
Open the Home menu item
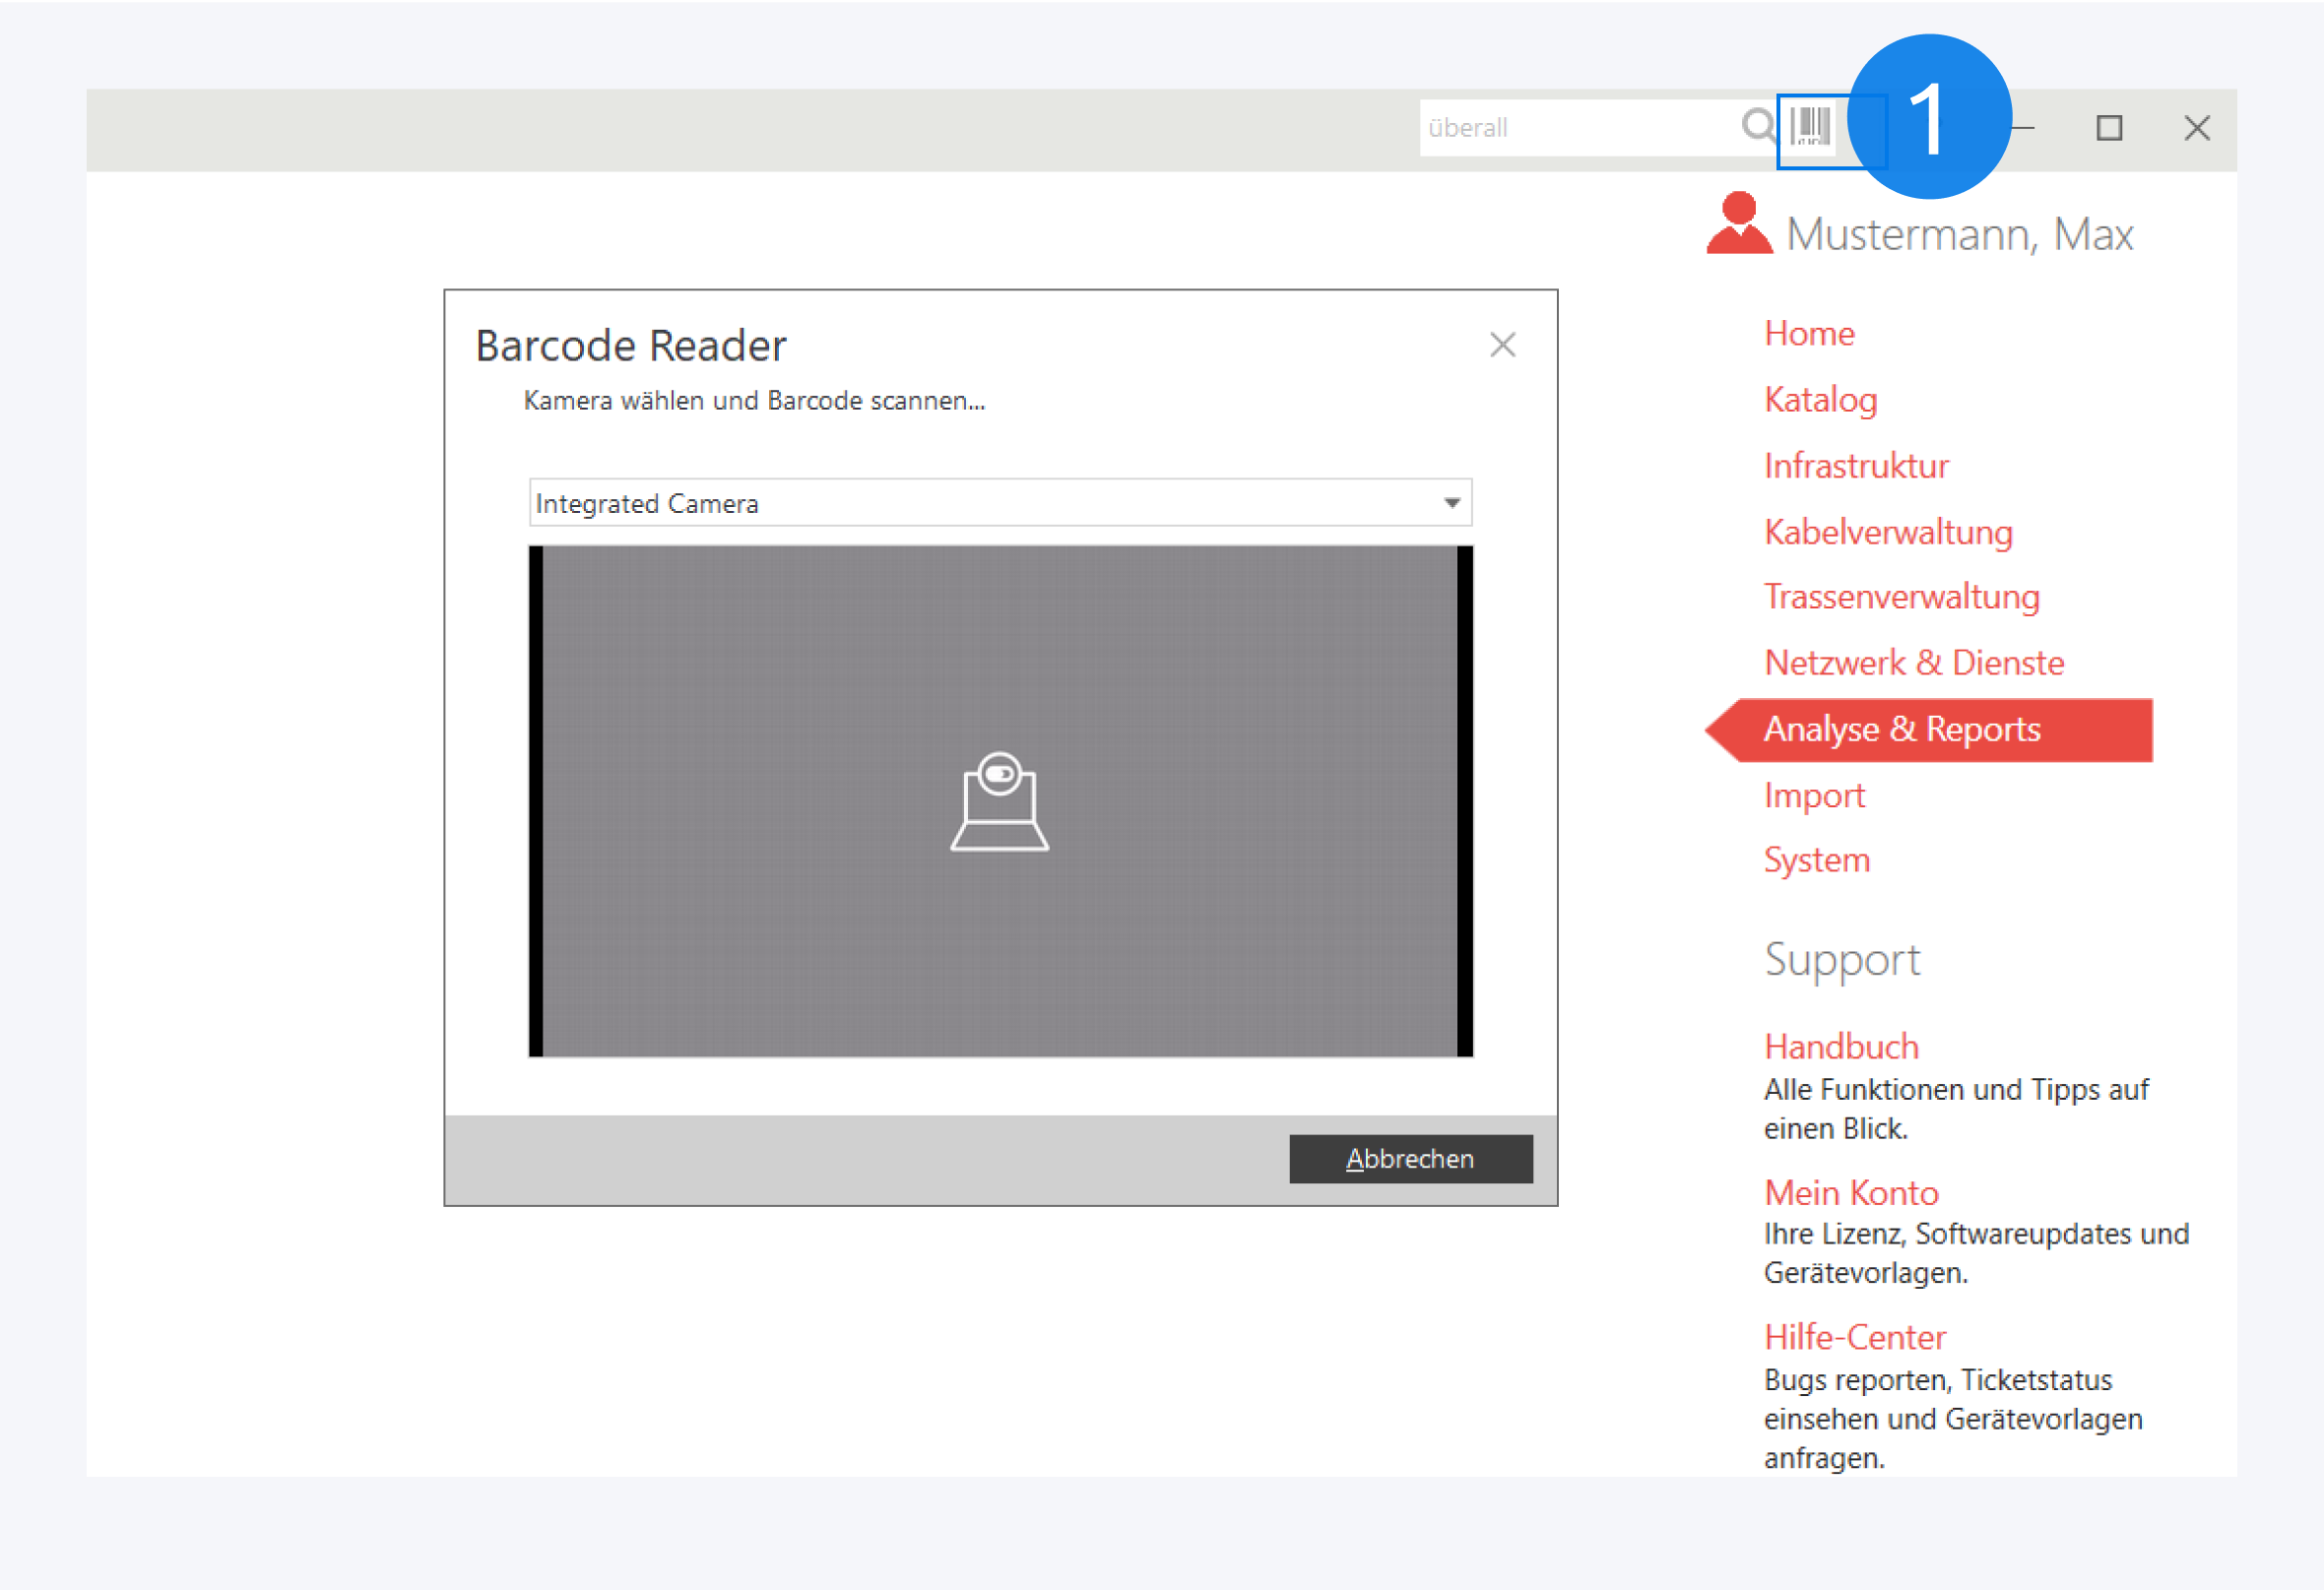click(1808, 333)
